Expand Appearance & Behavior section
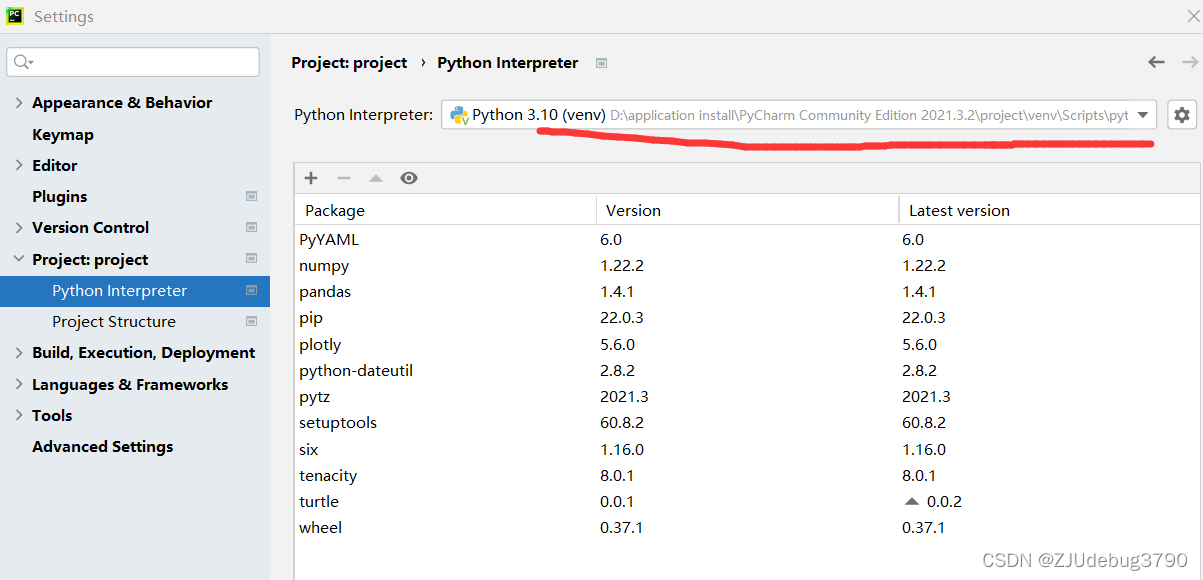Image resolution: width=1203 pixels, height=580 pixels. 19,103
